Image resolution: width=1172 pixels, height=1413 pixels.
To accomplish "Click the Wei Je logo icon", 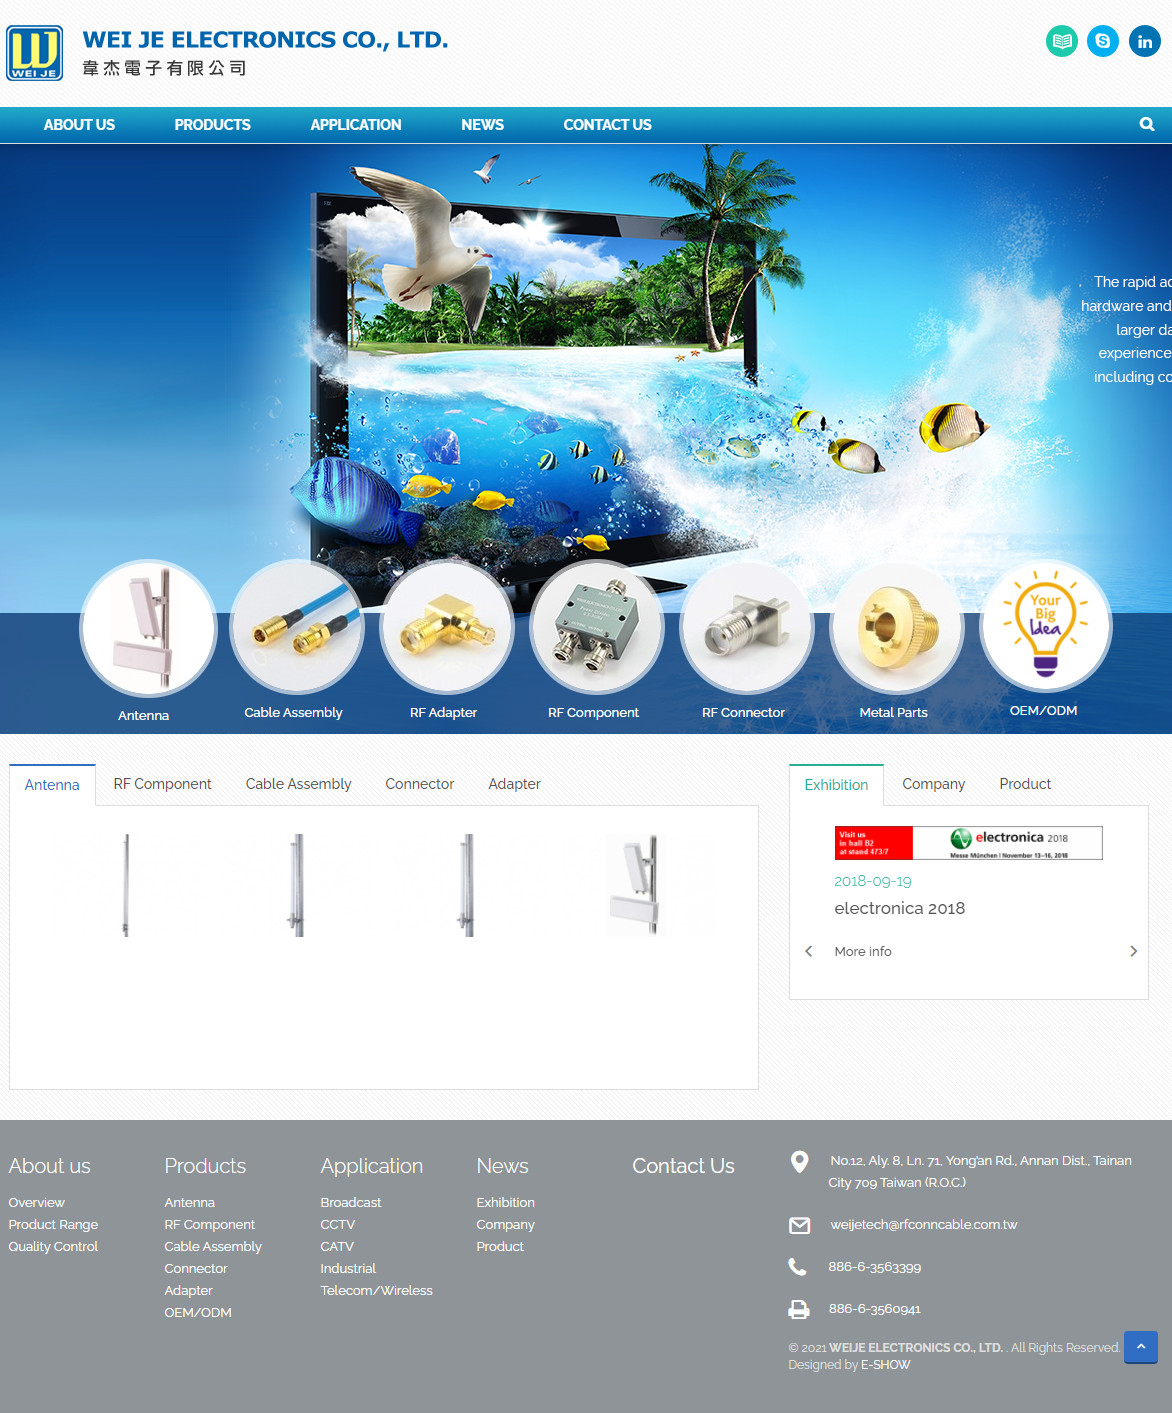I will pos(35,53).
